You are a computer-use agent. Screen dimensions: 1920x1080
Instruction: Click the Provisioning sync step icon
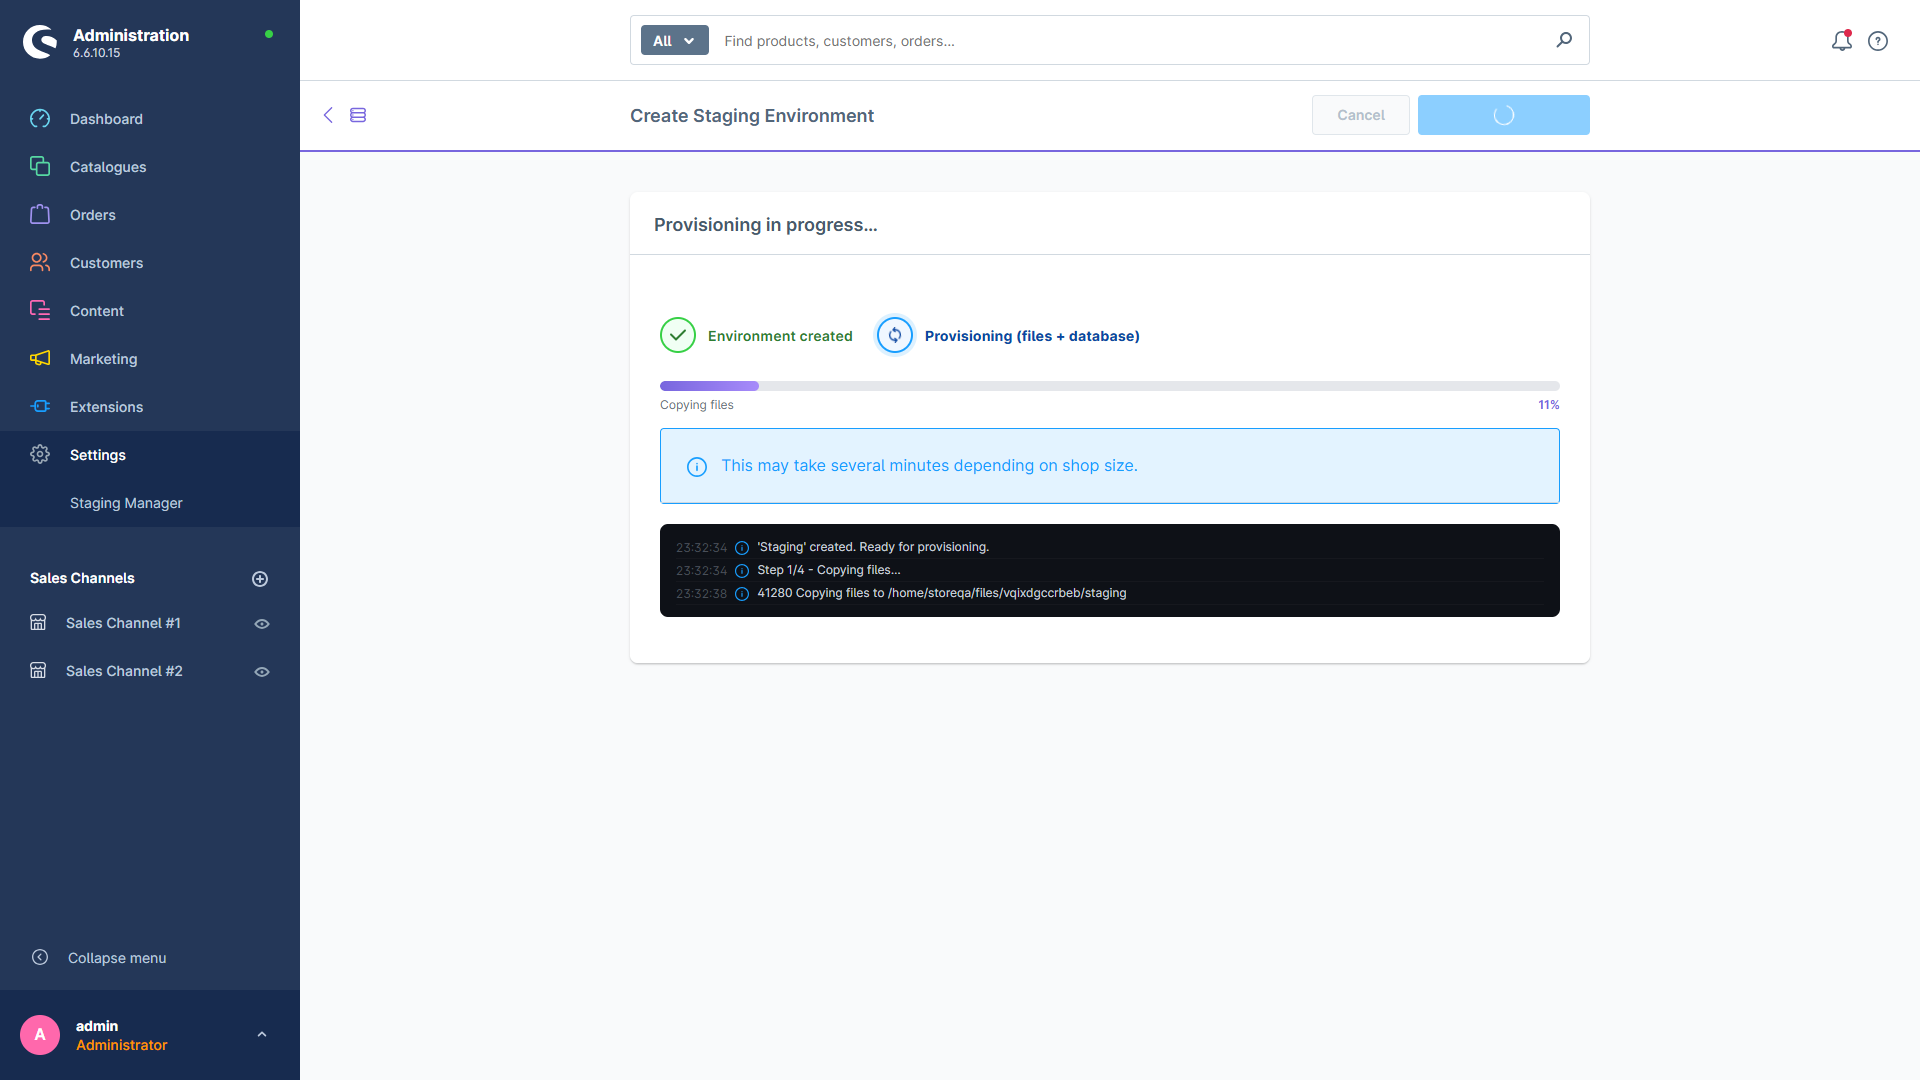tap(895, 336)
